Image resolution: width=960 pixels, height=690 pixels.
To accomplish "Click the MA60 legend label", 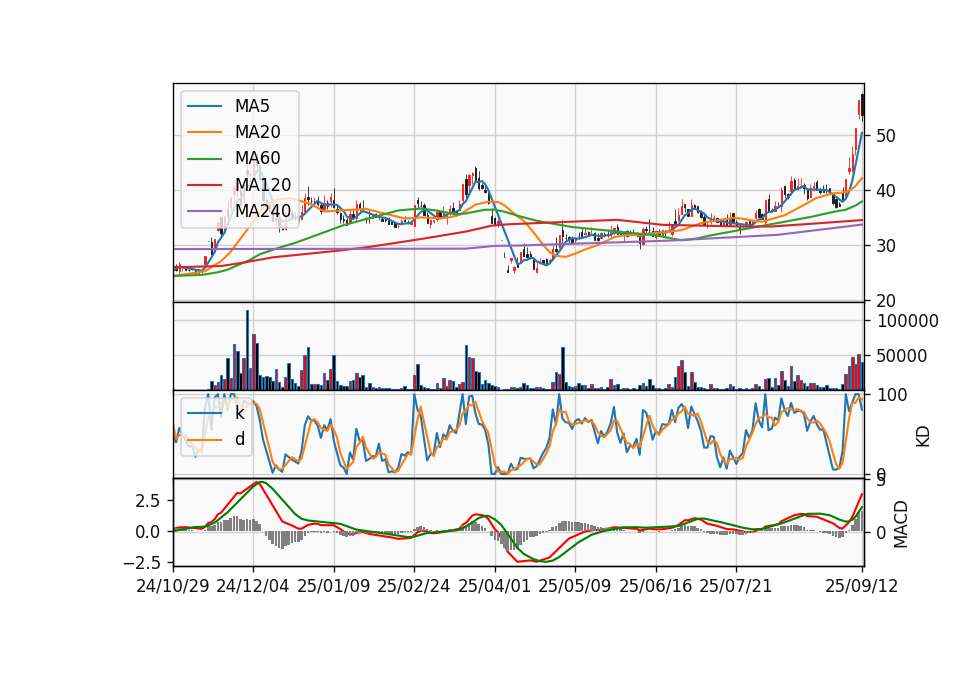I will tap(258, 159).
